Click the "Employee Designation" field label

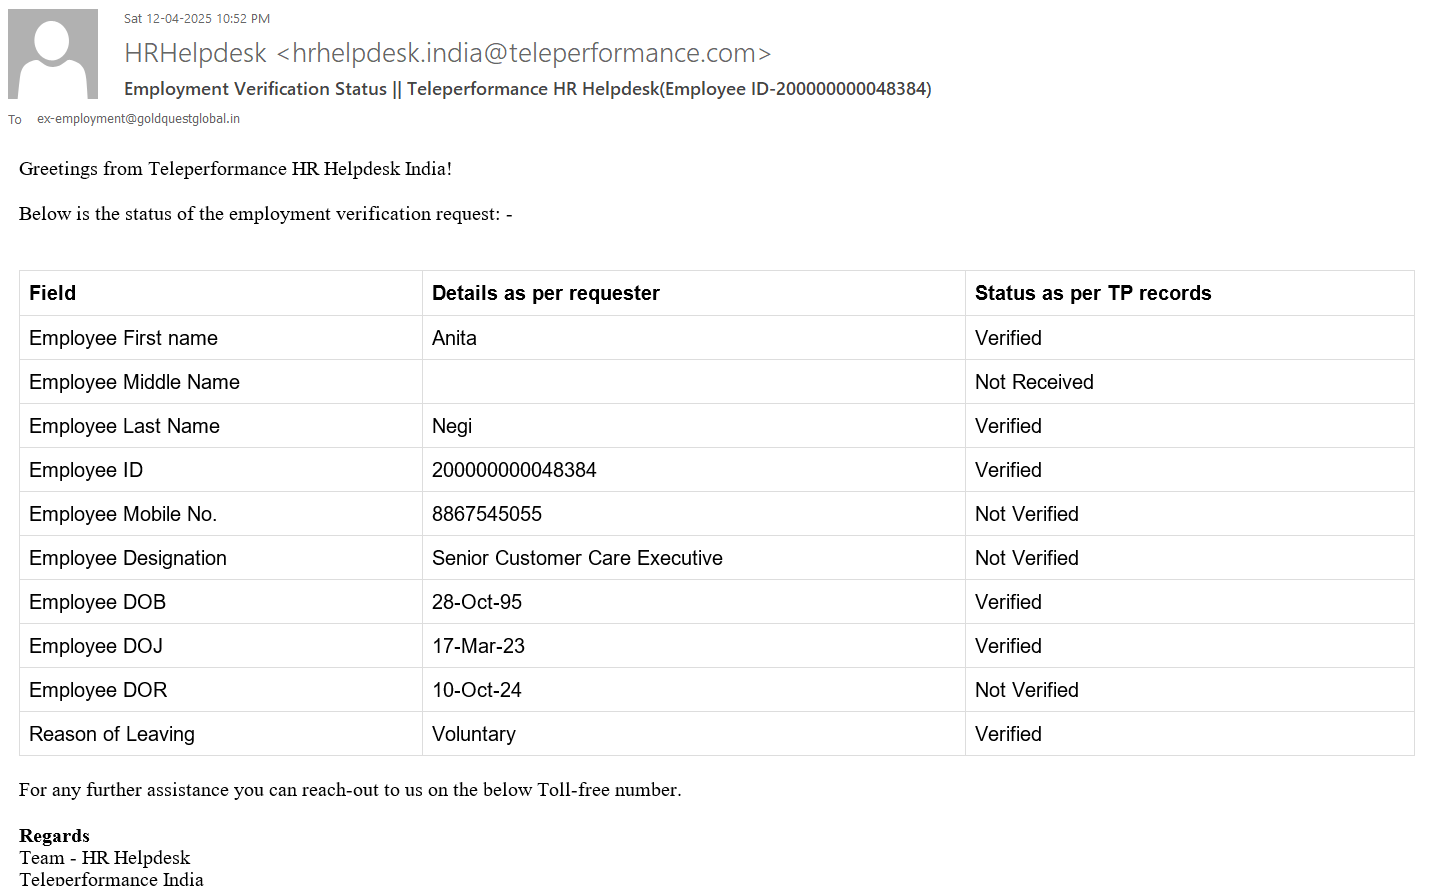click(x=128, y=558)
